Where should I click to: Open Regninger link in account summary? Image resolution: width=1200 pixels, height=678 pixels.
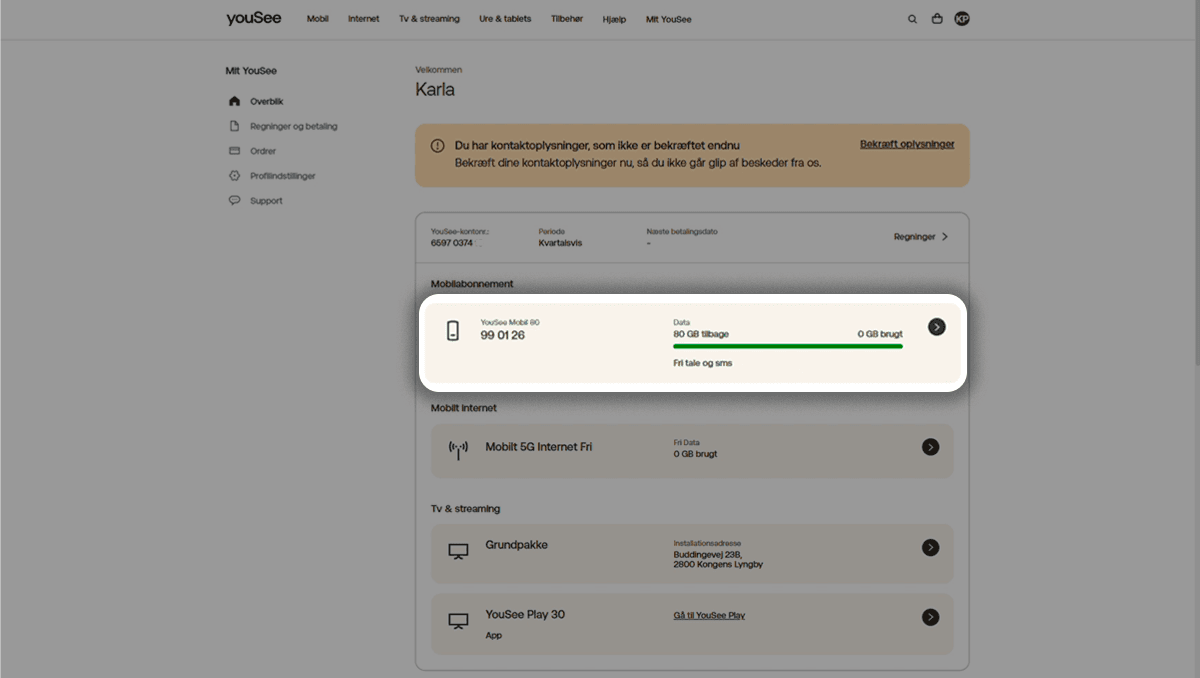920,237
